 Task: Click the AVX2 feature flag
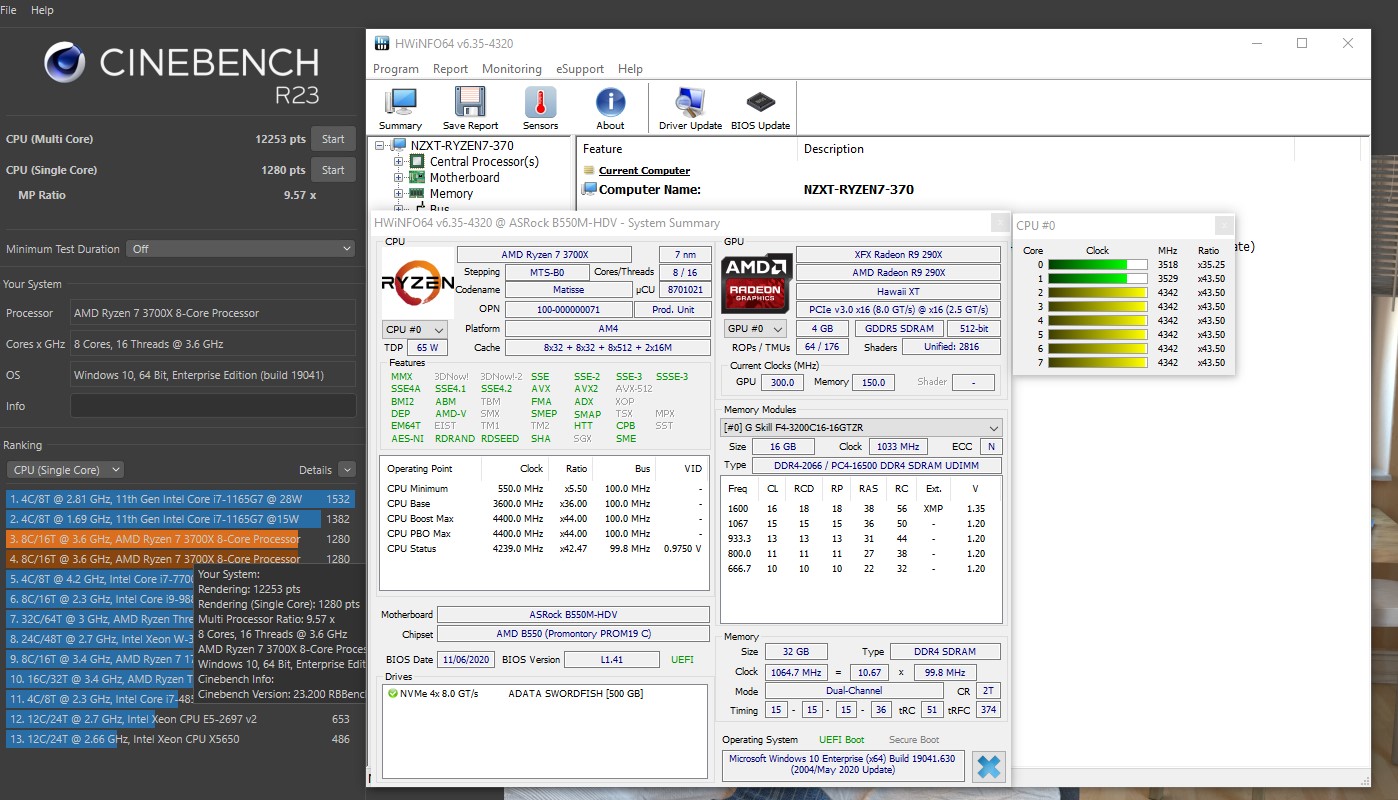click(586, 389)
